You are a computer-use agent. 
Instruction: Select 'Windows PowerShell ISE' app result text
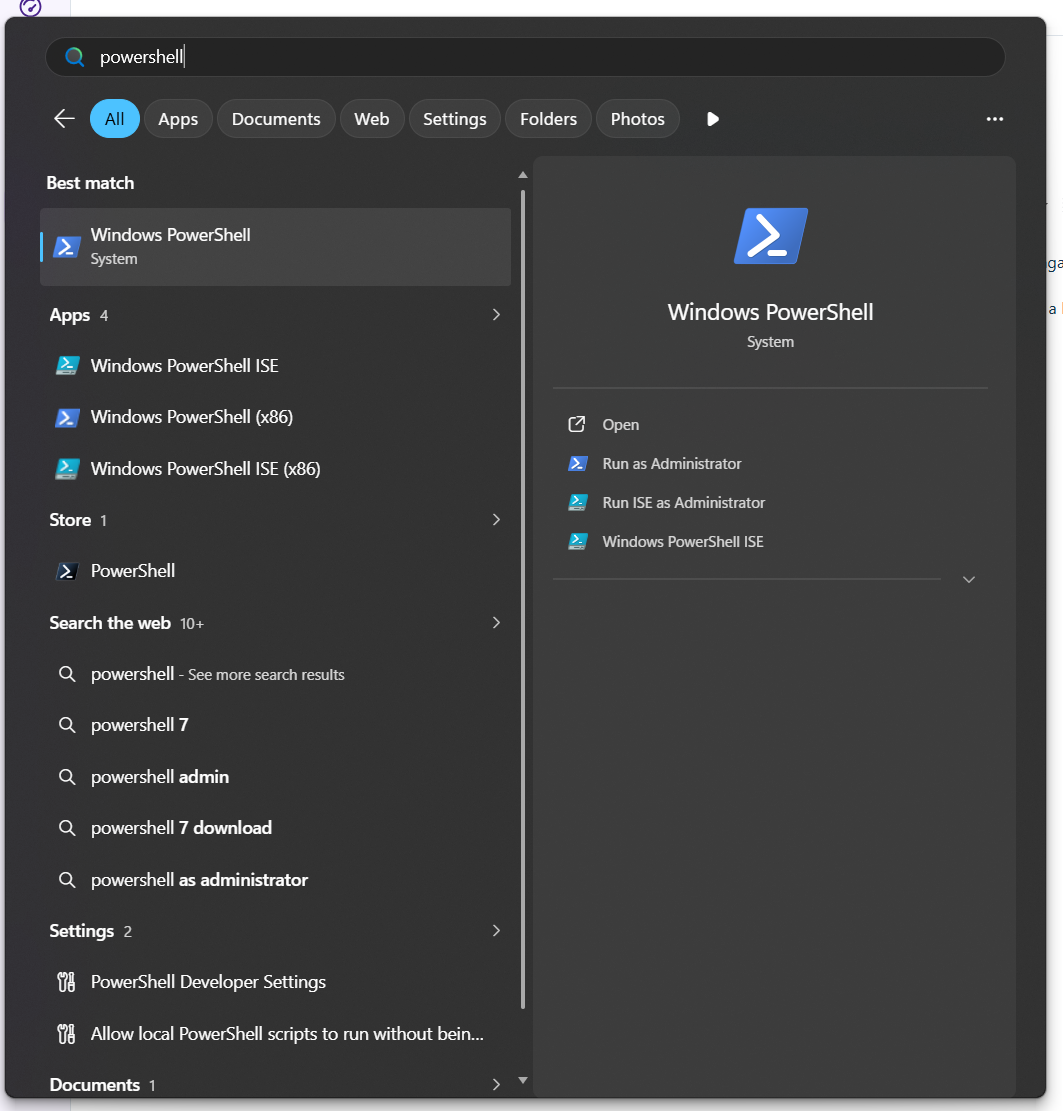pyautogui.click(x=184, y=366)
